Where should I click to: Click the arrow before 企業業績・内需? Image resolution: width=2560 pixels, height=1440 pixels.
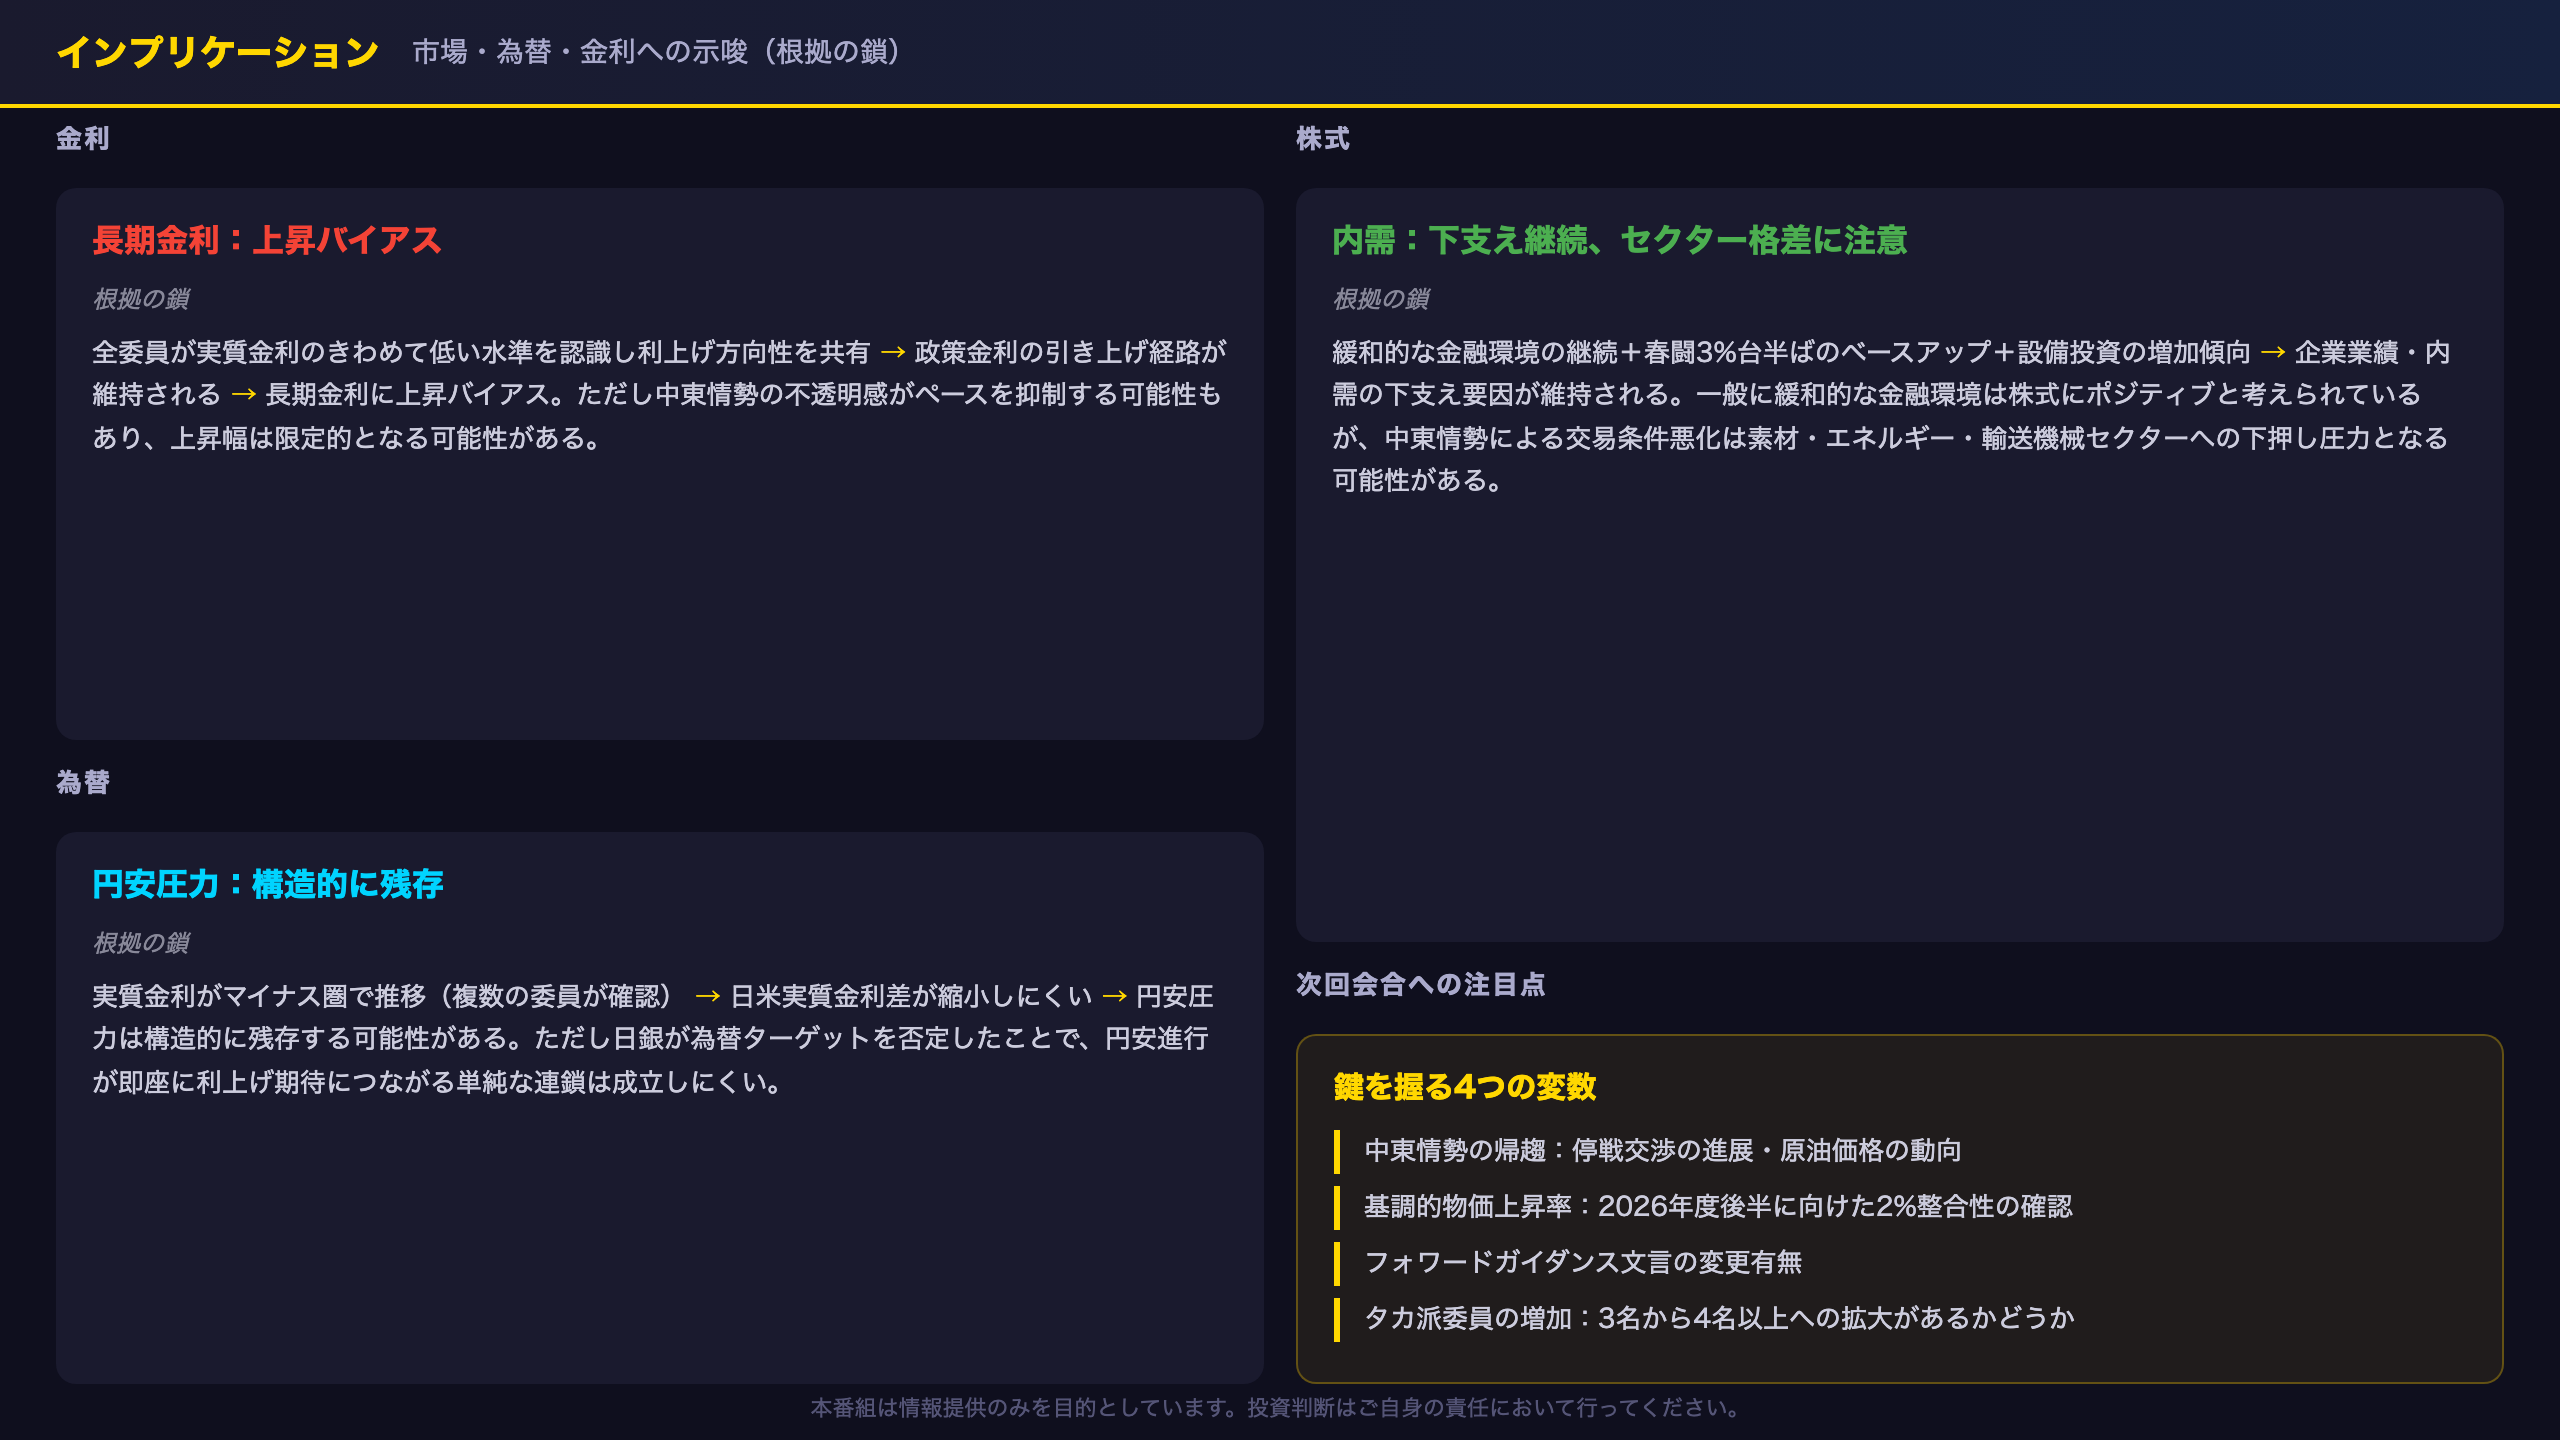pos(2272,353)
